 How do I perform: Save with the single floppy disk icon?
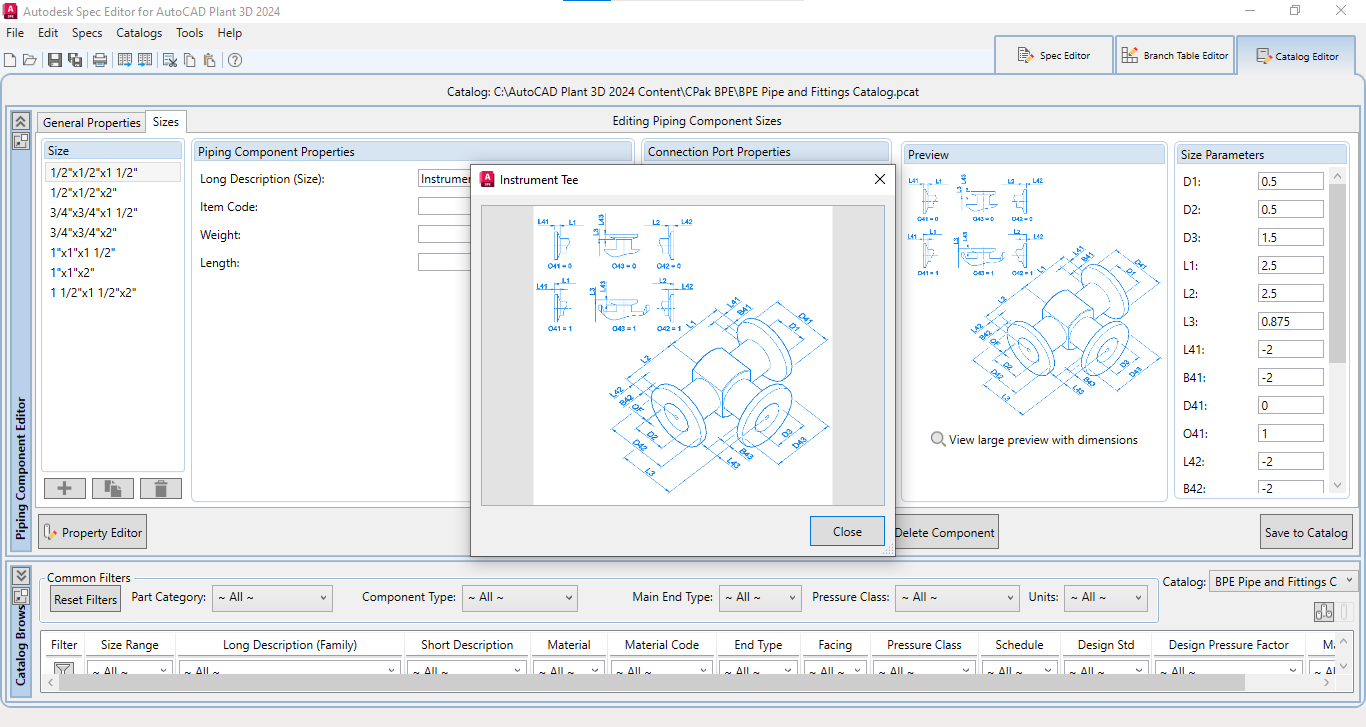click(55, 60)
